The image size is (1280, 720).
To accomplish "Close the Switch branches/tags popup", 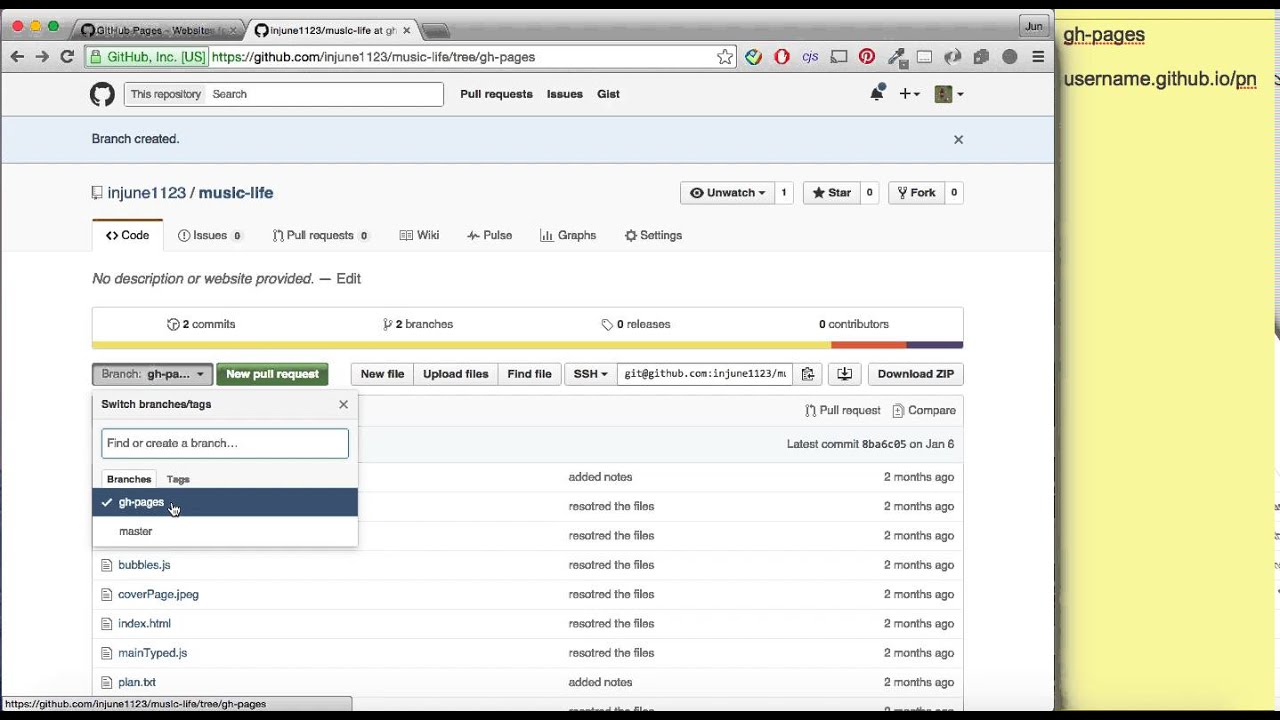I will point(343,404).
